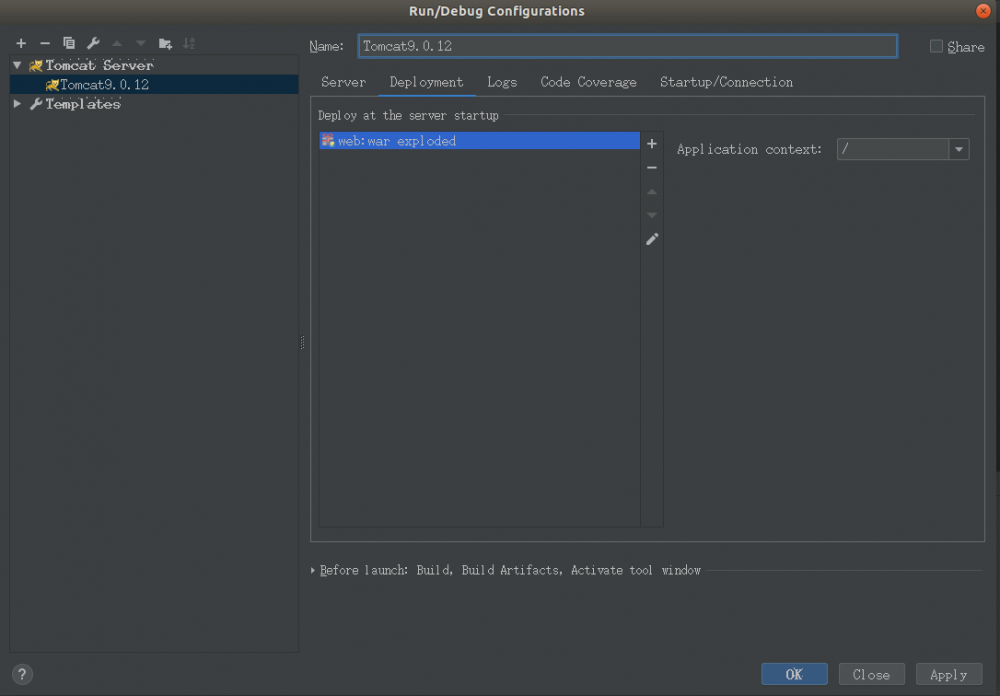Click the OK button

[794, 674]
